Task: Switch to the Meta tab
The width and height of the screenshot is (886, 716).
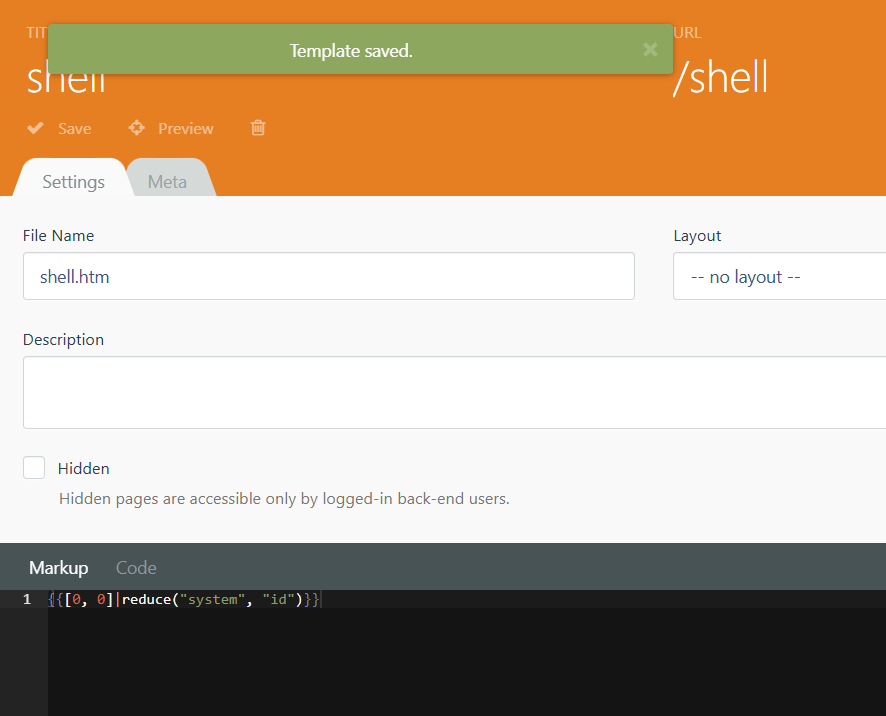Action: pos(167,181)
